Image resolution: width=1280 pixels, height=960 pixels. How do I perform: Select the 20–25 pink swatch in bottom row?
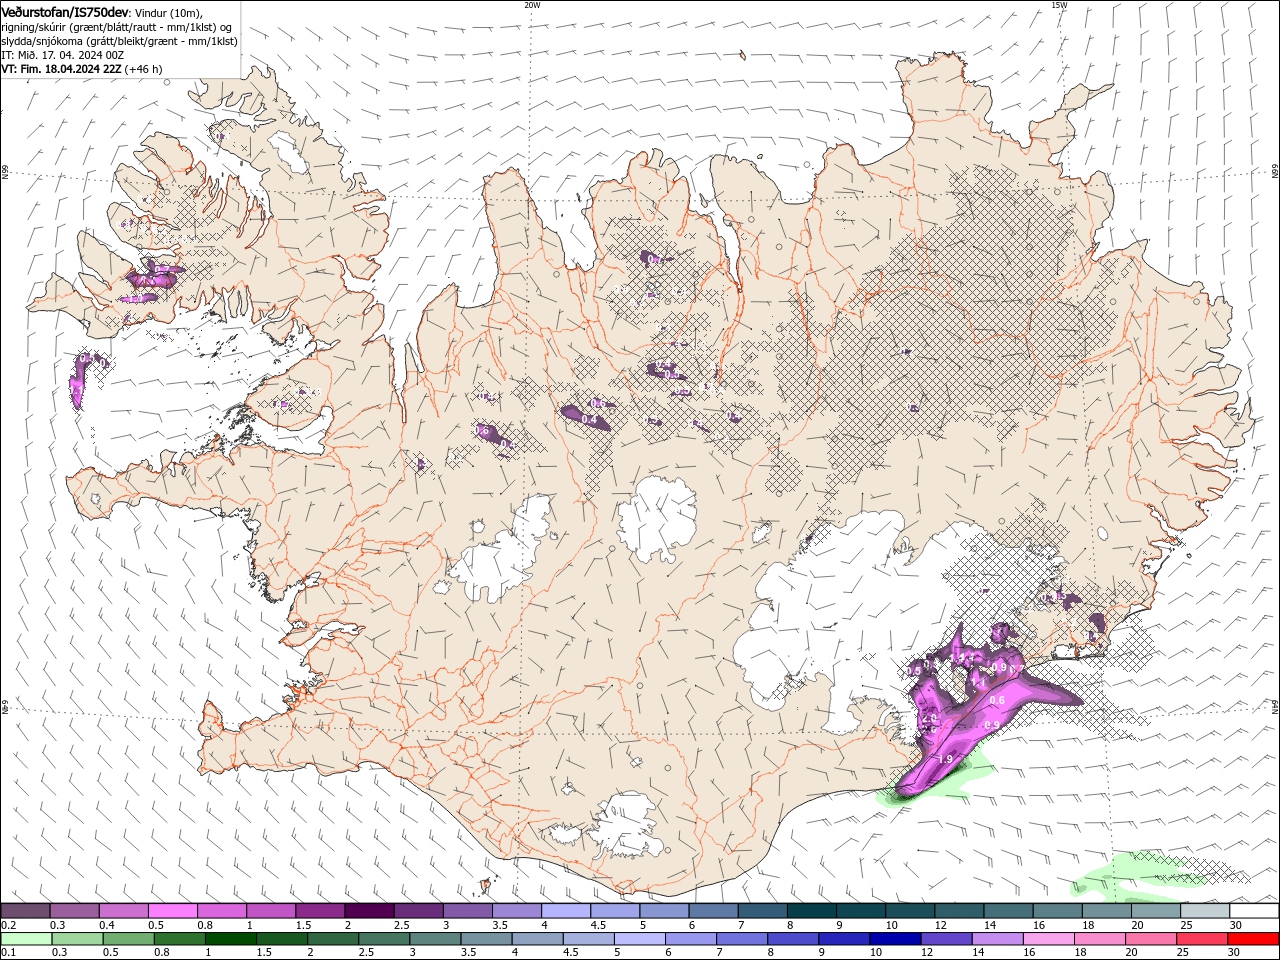1150,939
